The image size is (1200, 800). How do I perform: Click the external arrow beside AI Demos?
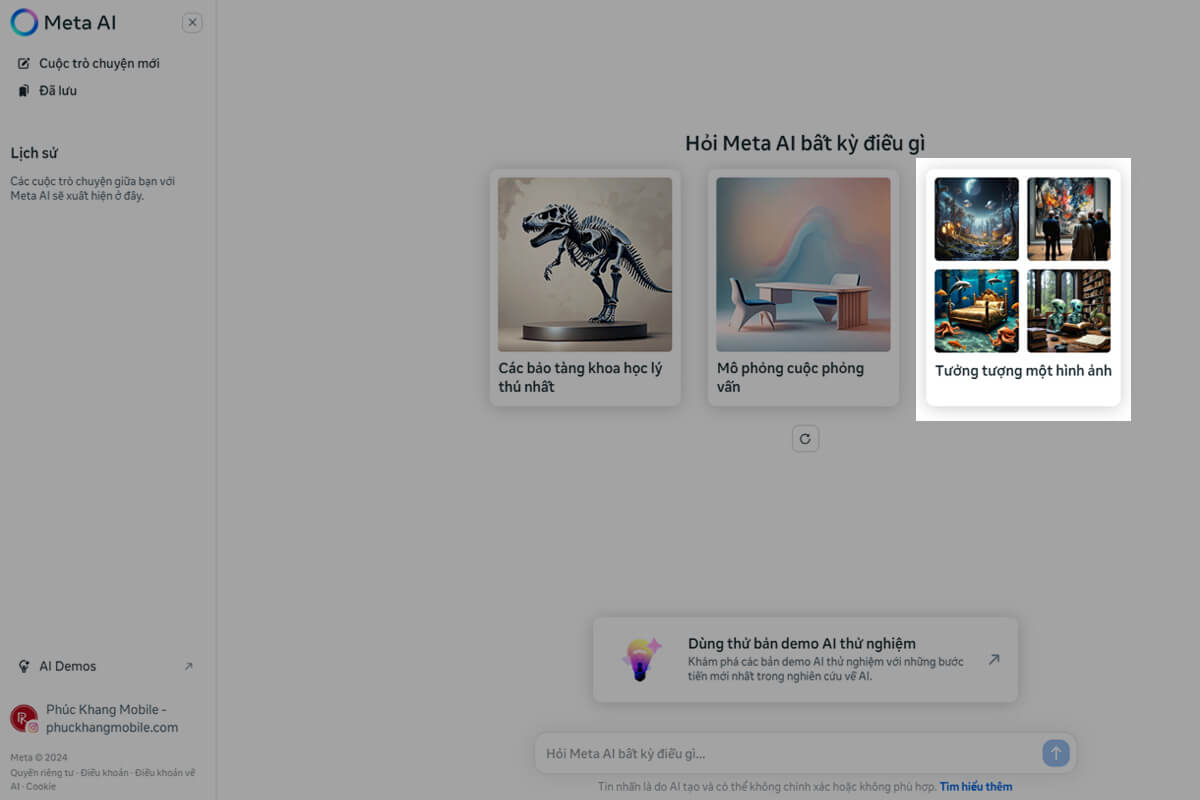188,666
